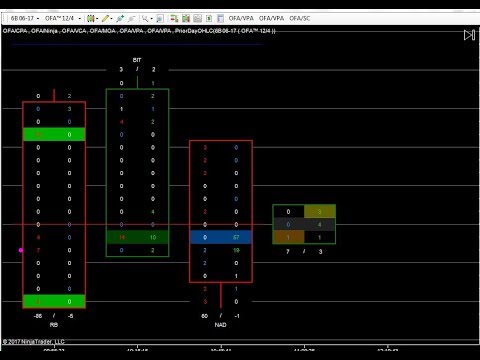The image size is (480, 360).
Task: Click the skip-to-end arrow at chart corner
Action: pyautogui.click(x=469, y=35)
